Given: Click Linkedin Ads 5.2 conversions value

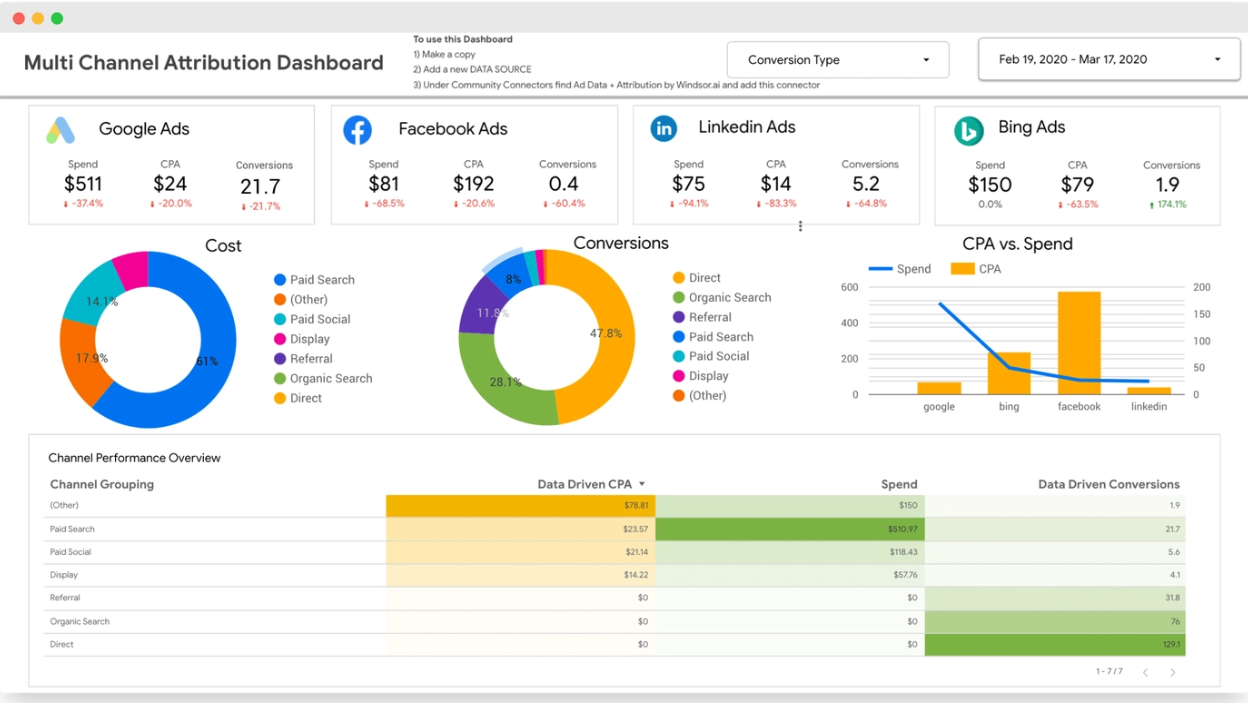Looking at the screenshot, I should [866, 184].
